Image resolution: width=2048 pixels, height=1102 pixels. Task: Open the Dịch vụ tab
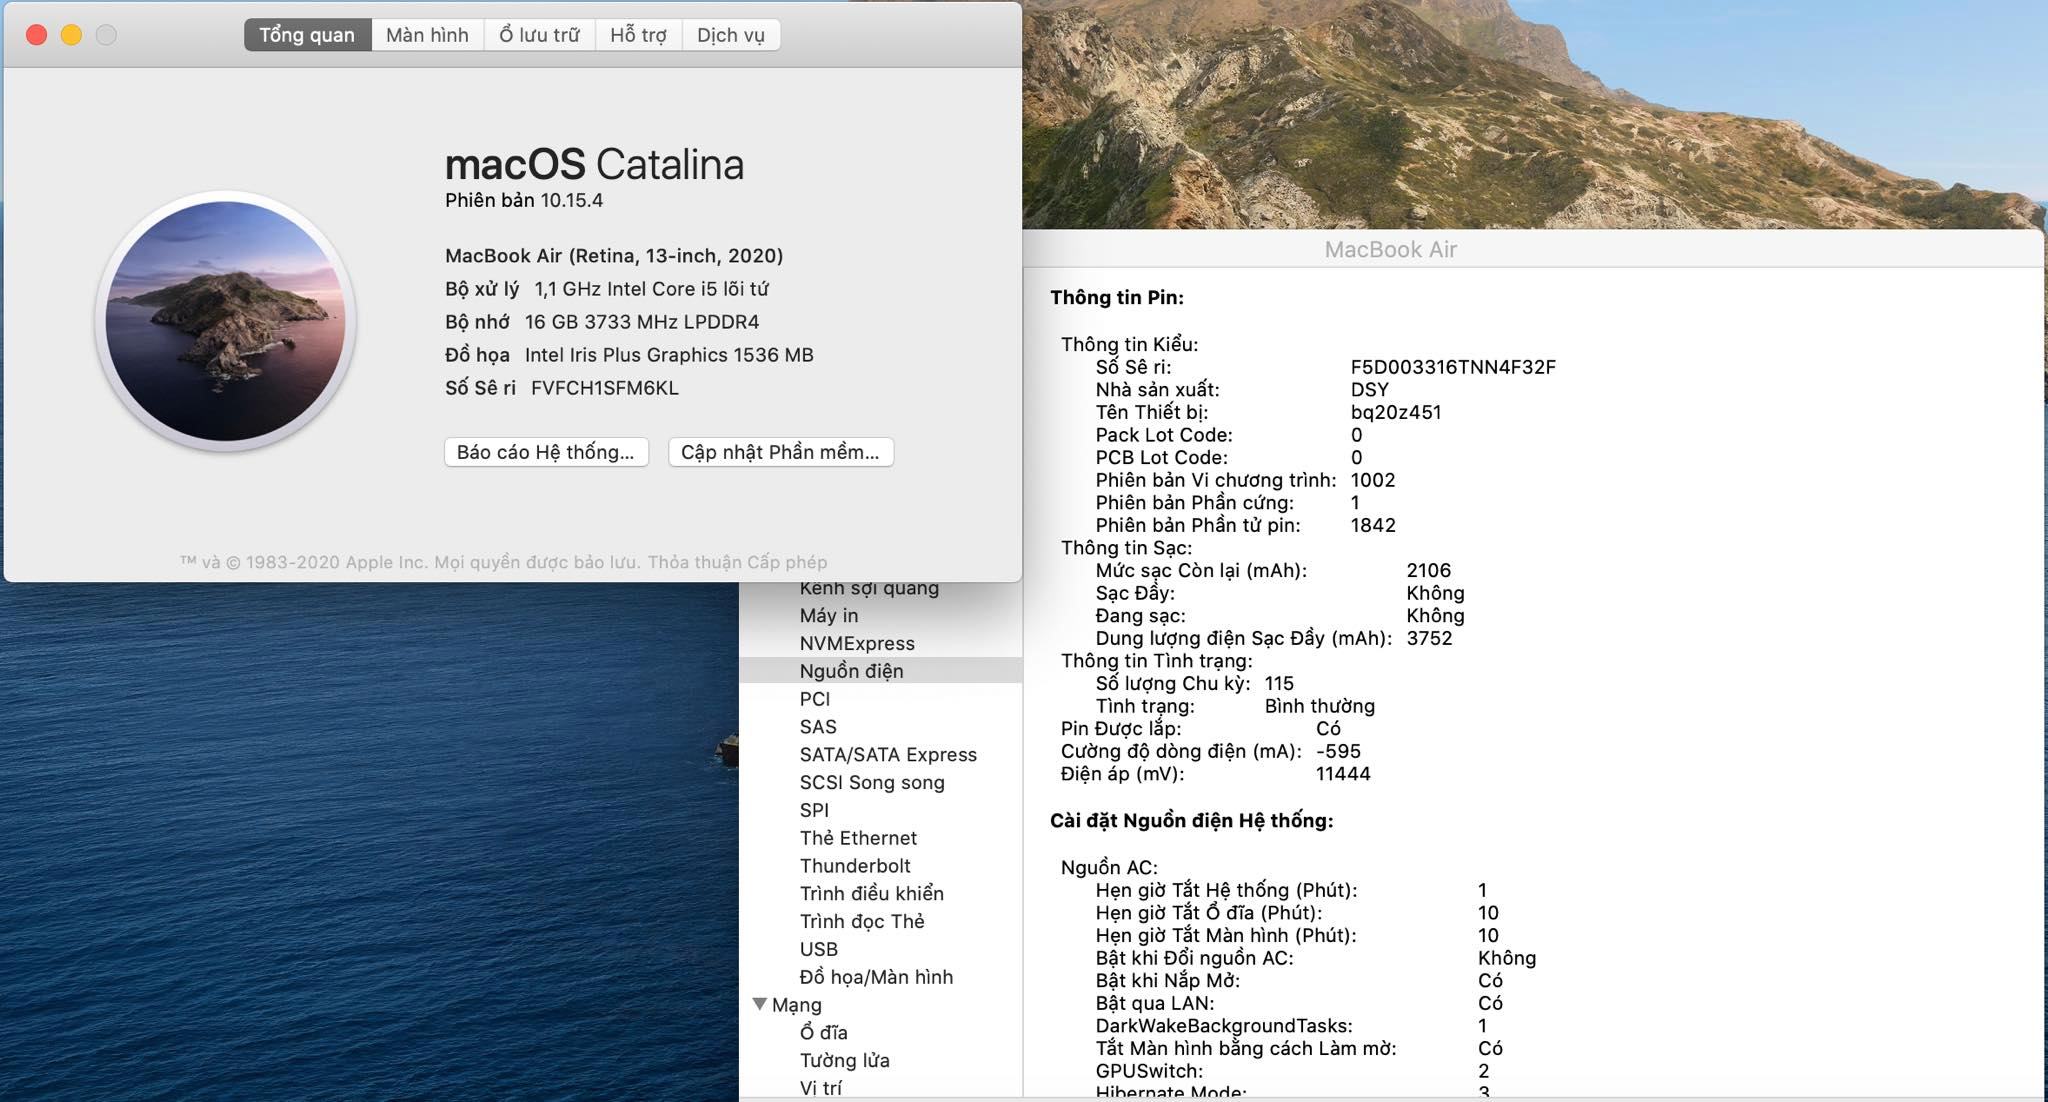click(x=730, y=35)
